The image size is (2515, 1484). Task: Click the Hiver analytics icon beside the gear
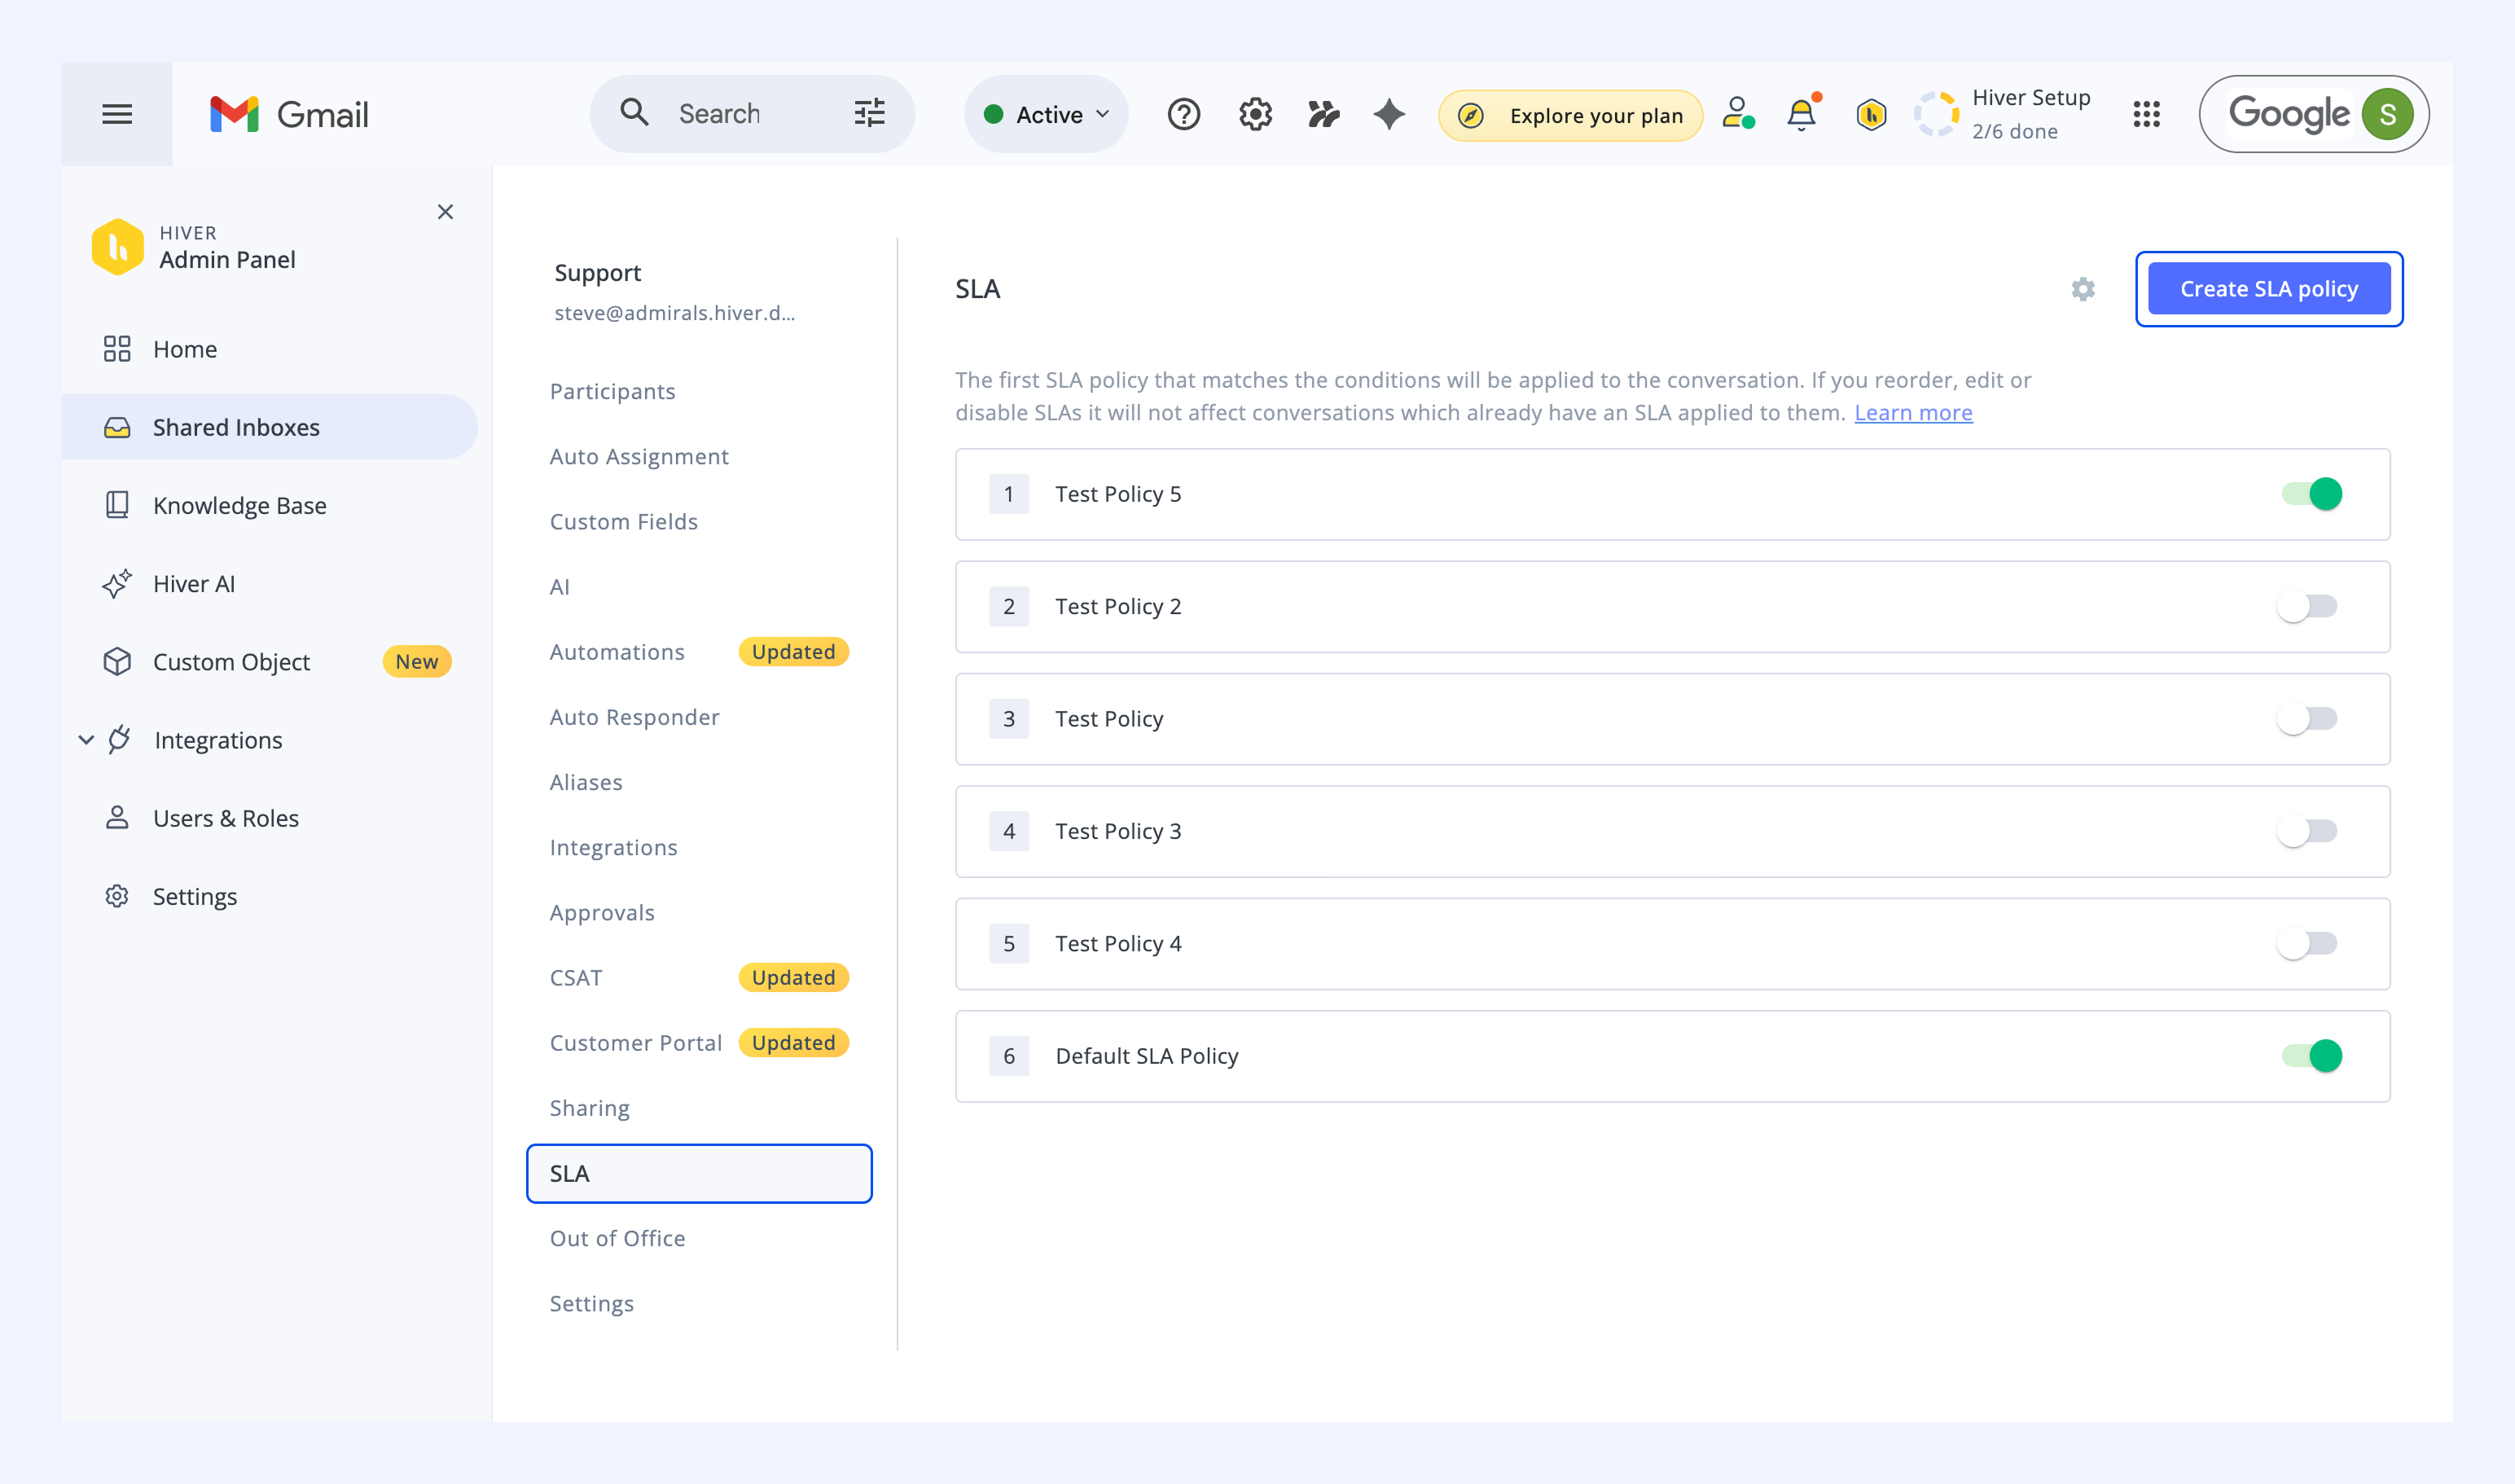1323,114
